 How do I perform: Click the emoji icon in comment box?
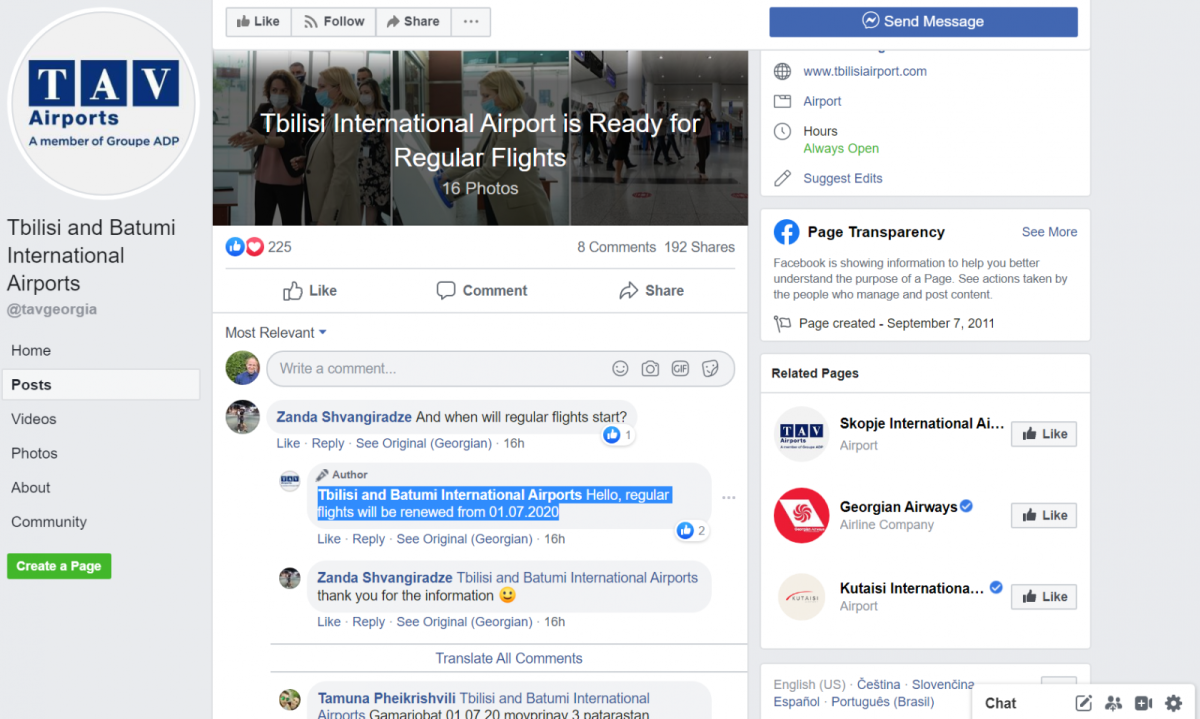tap(620, 369)
